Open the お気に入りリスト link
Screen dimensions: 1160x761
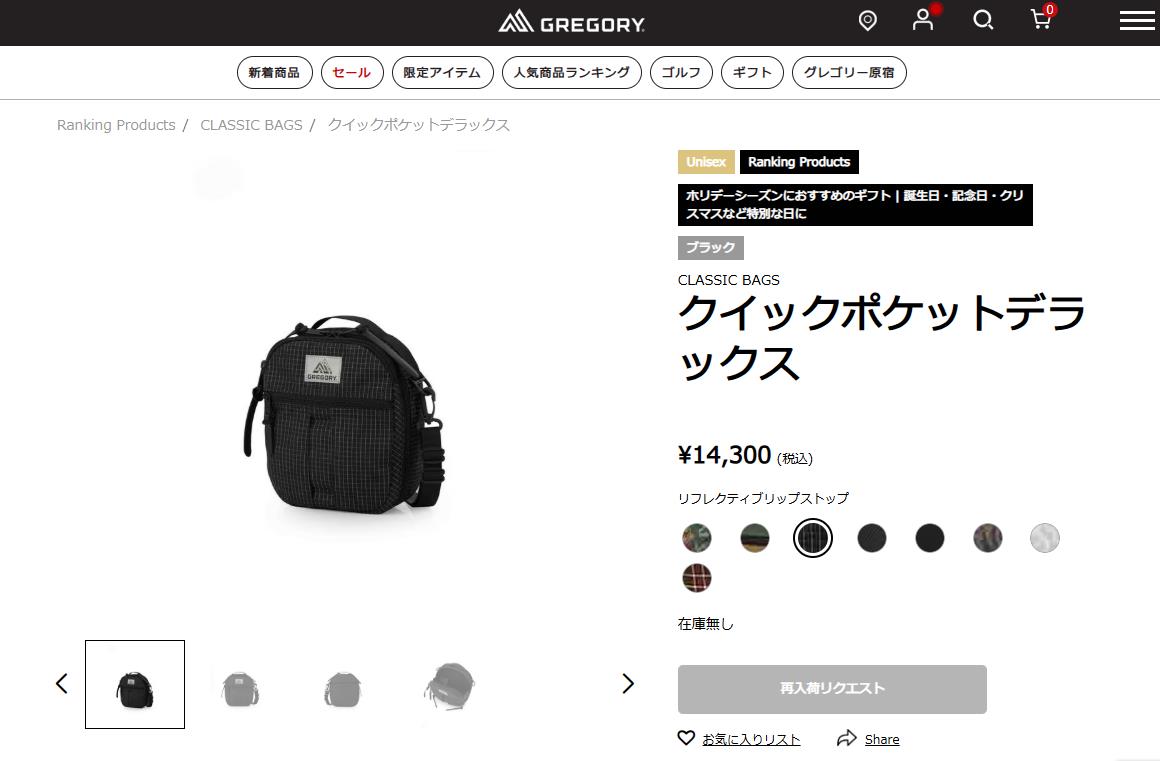click(x=751, y=739)
